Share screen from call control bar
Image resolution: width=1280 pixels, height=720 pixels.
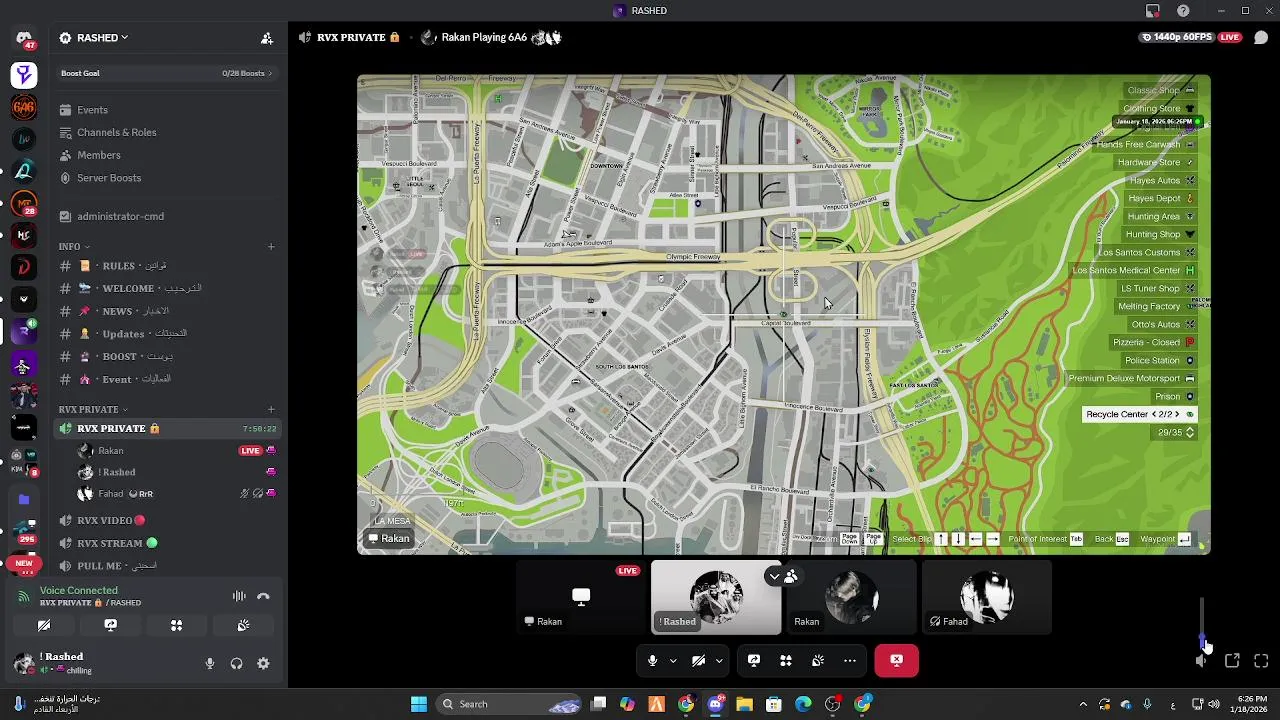pos(754,660)
